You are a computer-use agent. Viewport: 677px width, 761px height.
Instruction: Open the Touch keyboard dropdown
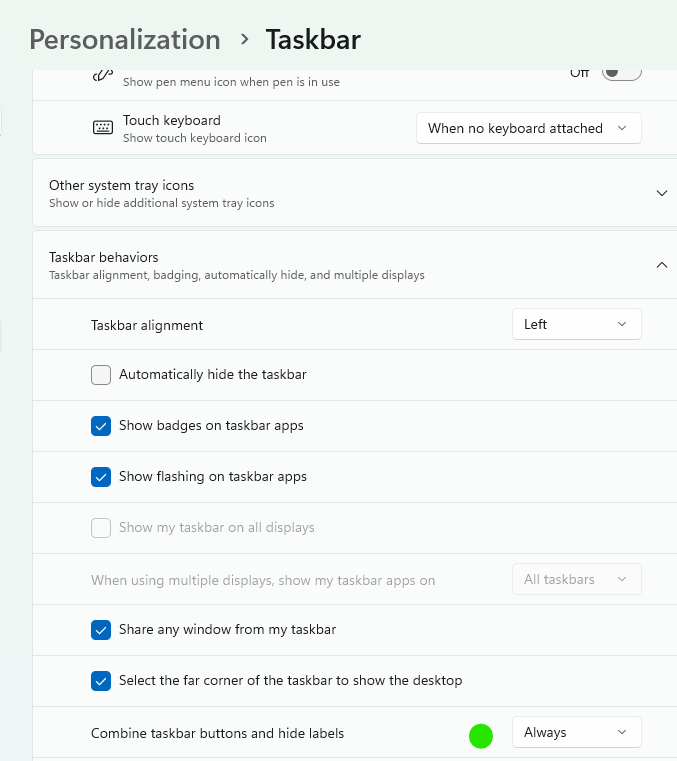(528, 128)
